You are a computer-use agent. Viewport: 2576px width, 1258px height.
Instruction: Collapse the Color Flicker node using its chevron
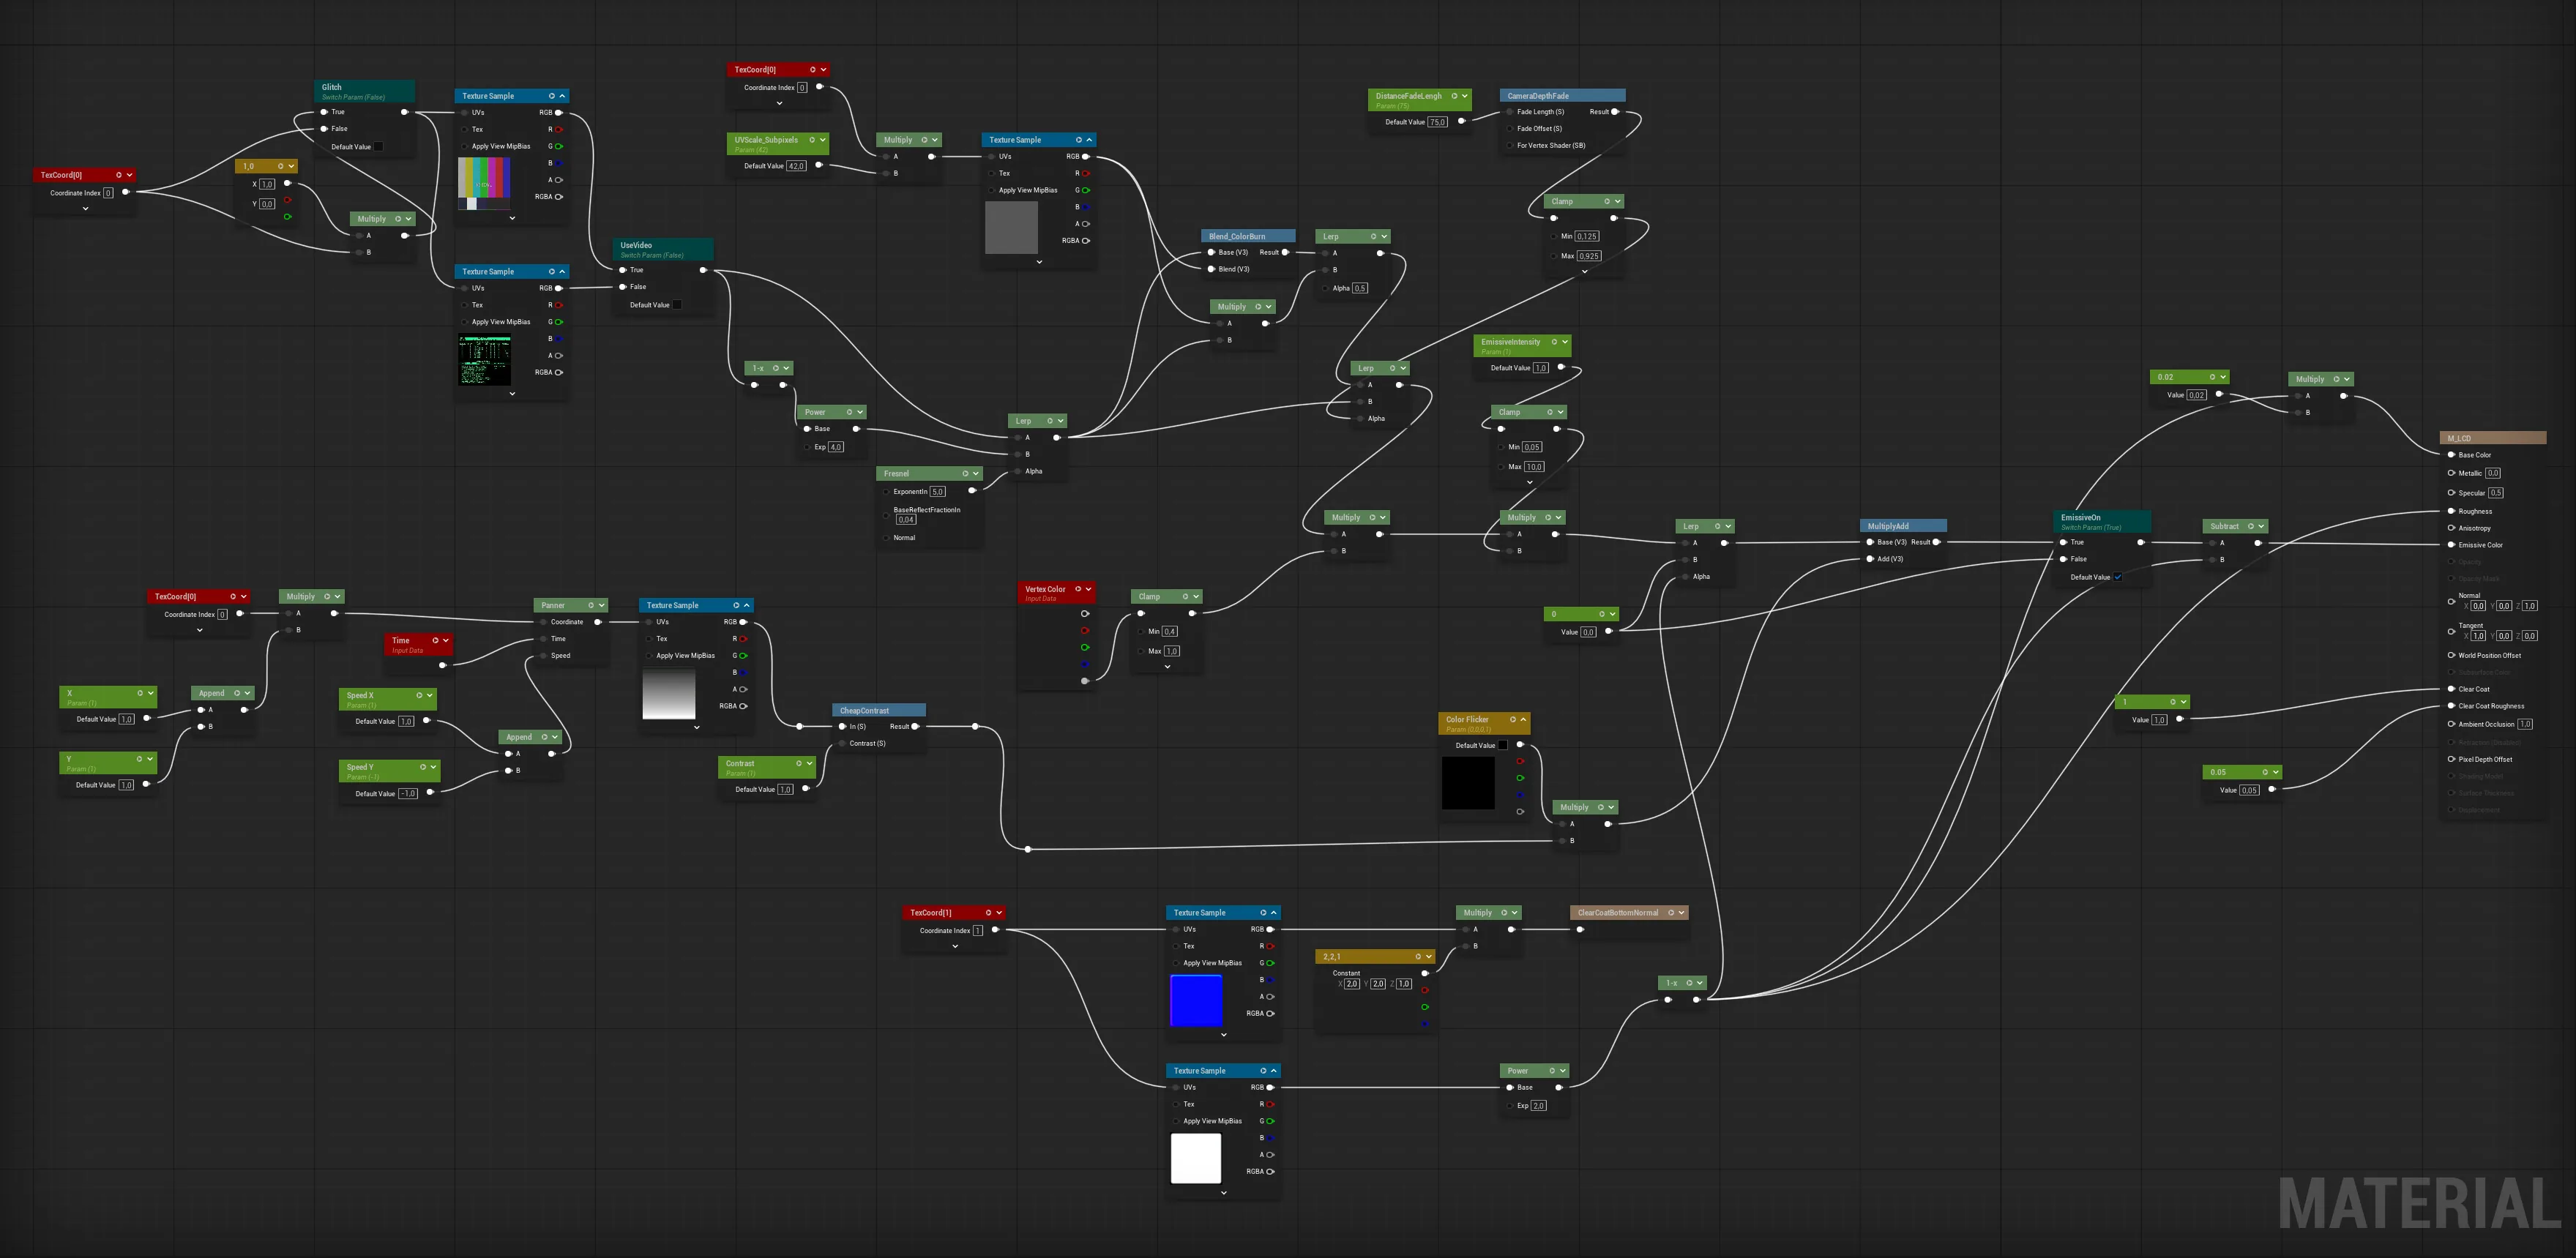[x=1523, y=719]
